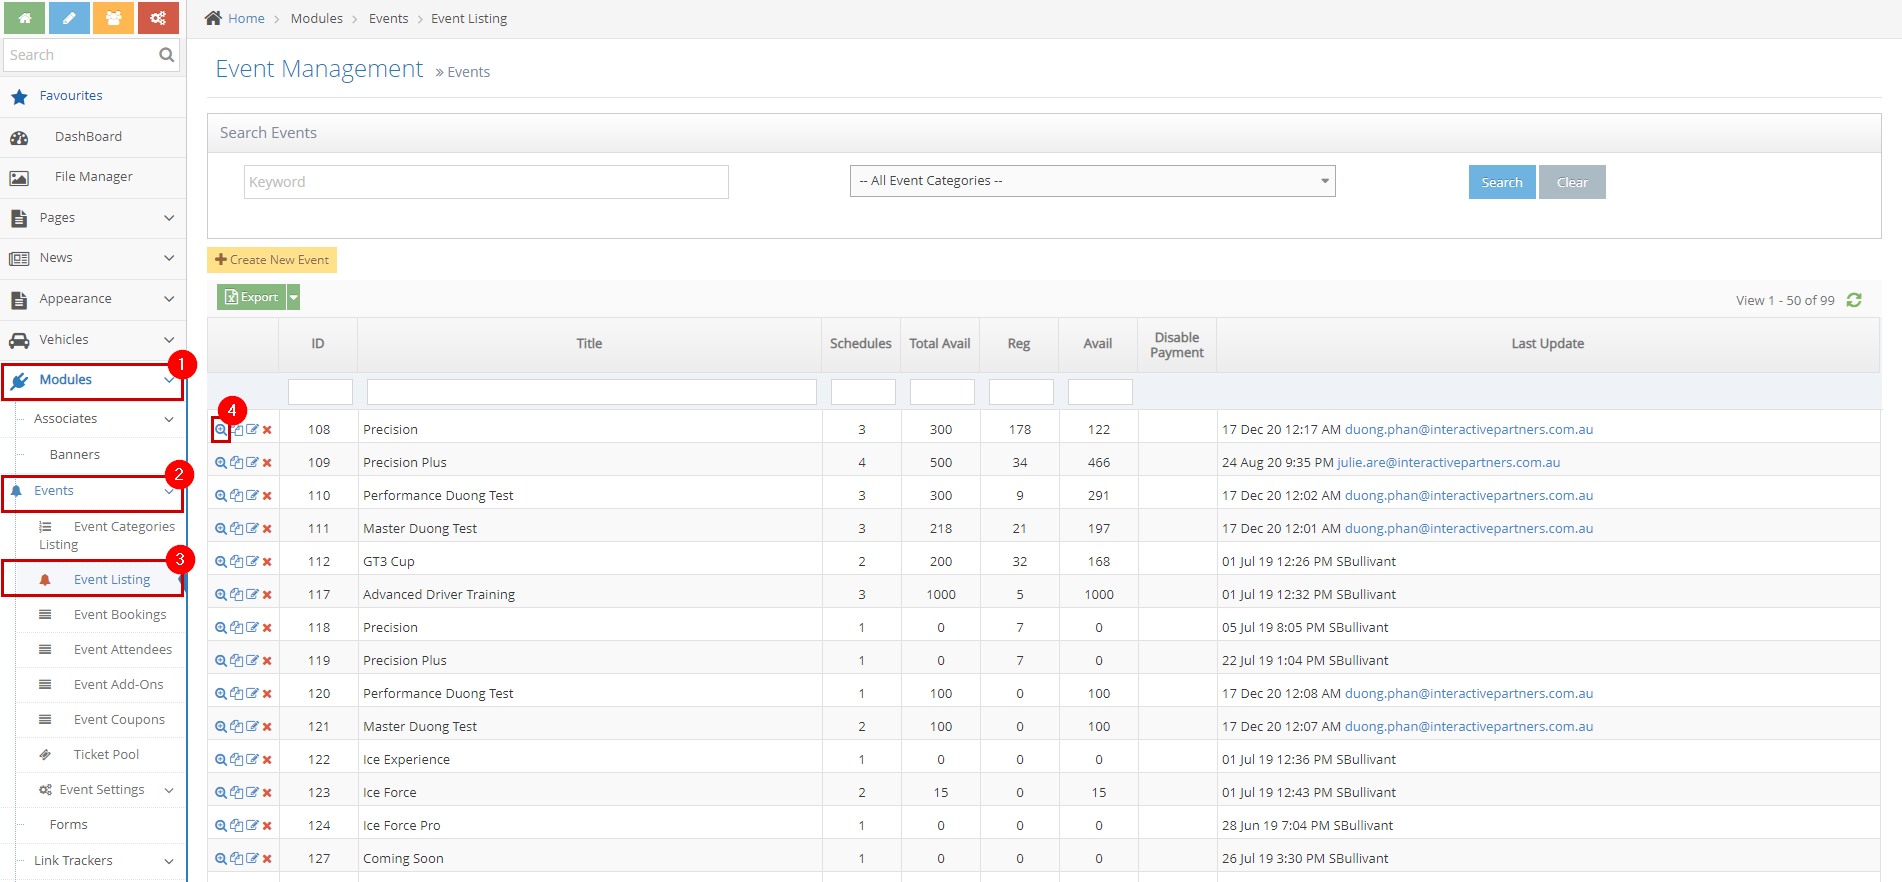Click the Clear button
Image resolution: width=1902 pixels, height=882 pixels.
[1572, 182]
